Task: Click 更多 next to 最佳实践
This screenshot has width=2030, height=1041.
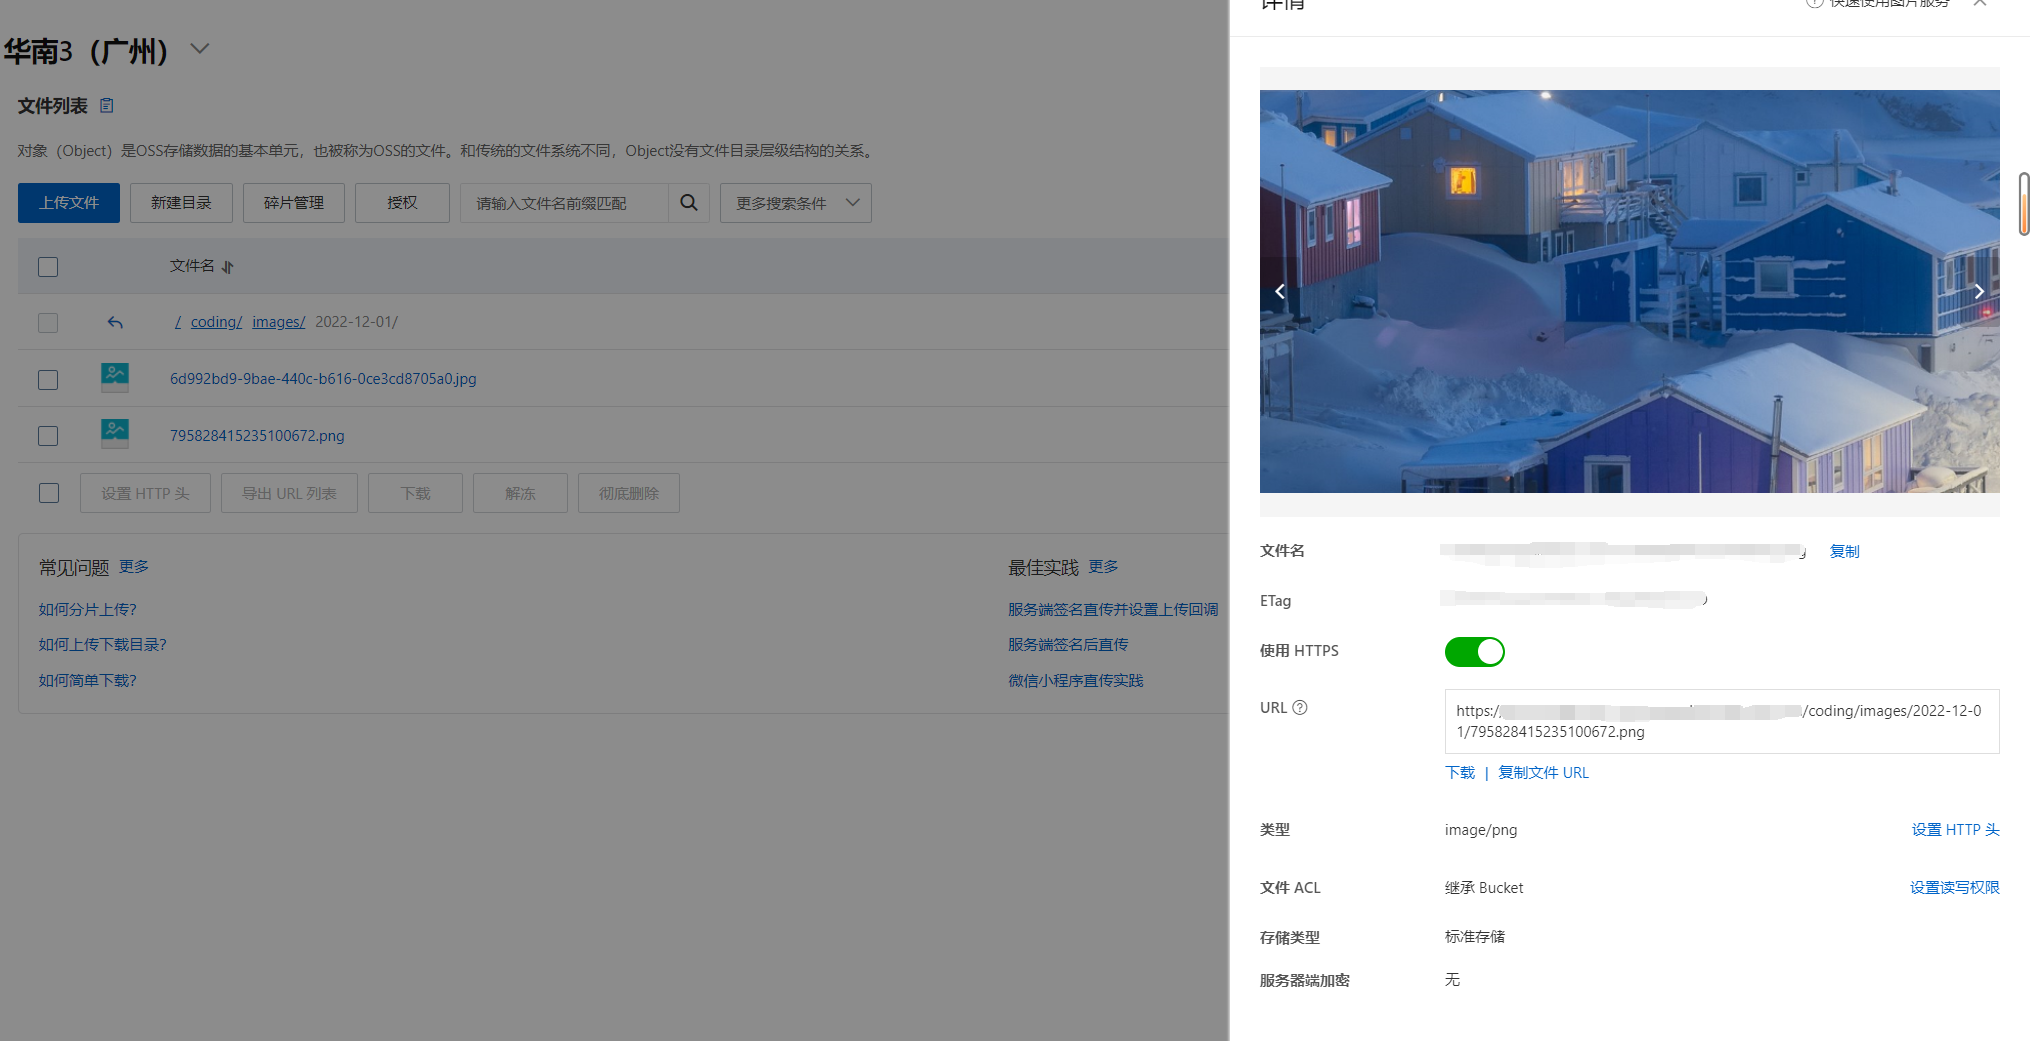Action: pos(1104,567)
